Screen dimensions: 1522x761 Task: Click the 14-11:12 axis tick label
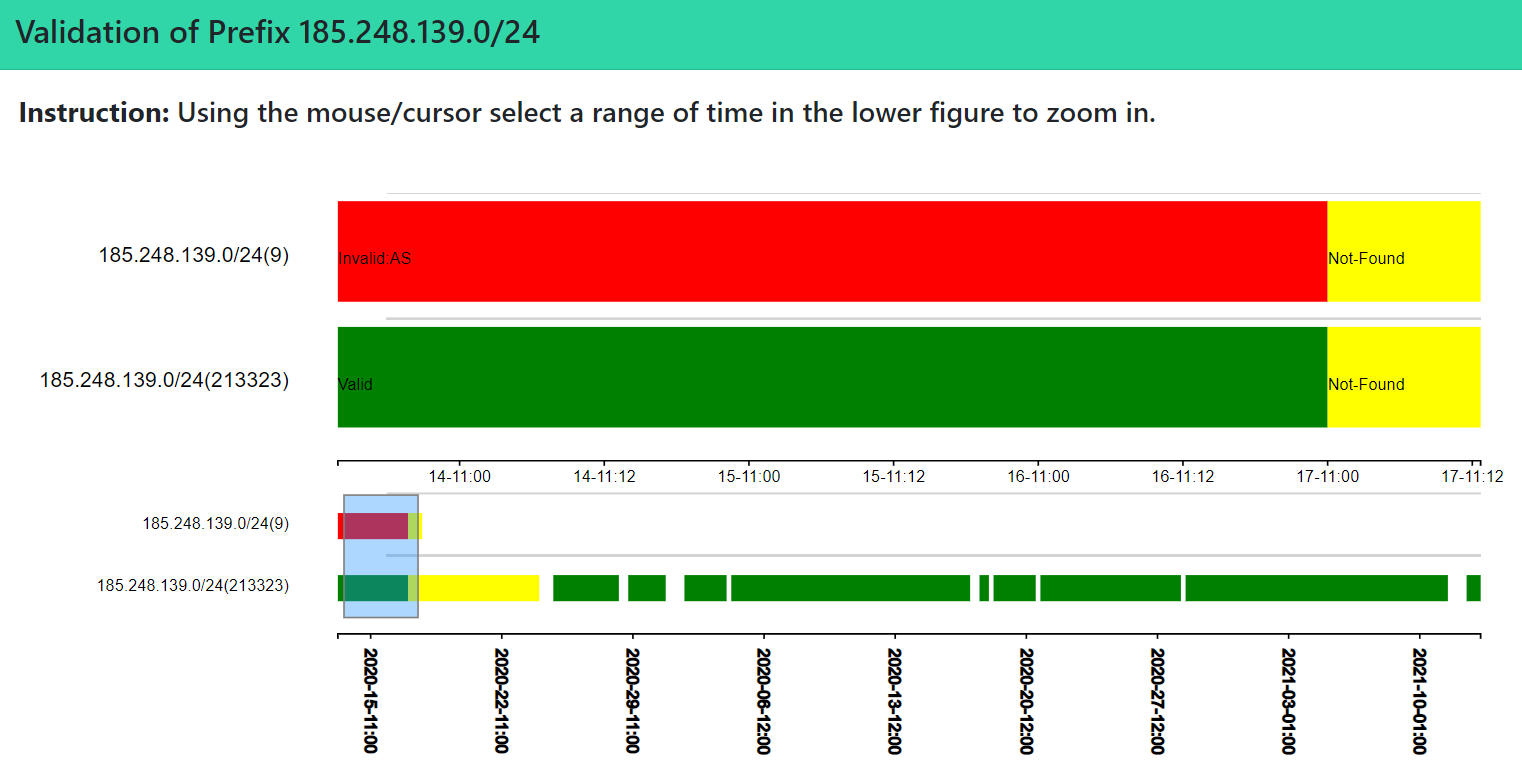point(605,477)
